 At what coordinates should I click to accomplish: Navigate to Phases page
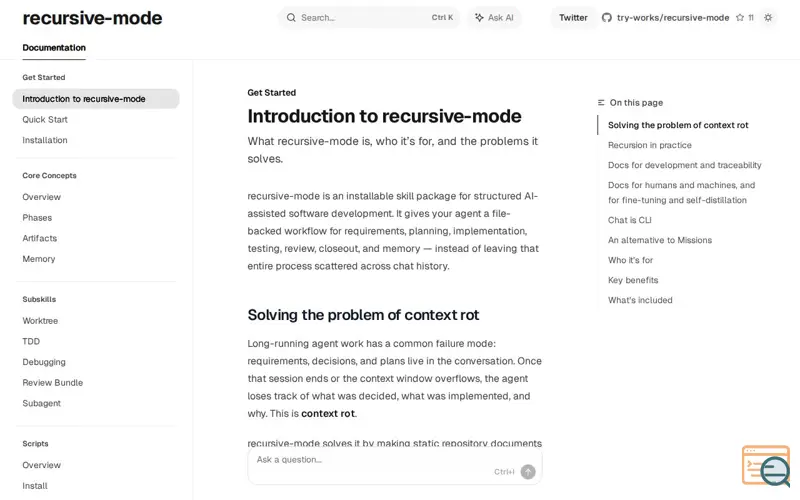pos(37,218)
